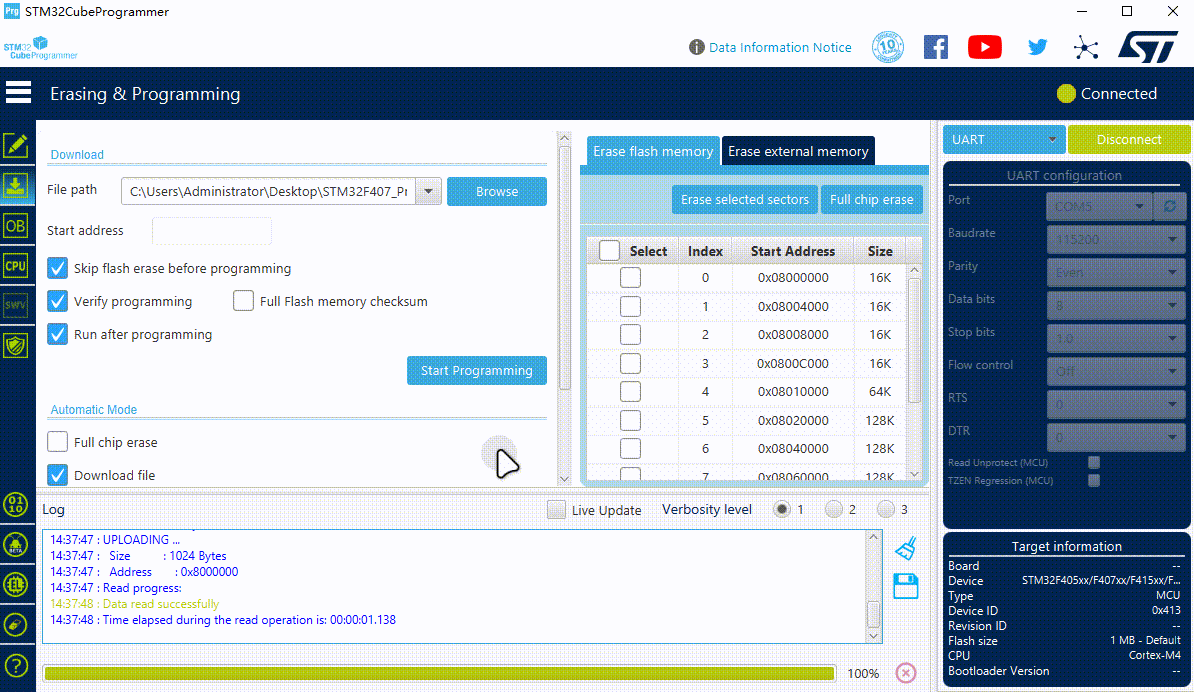This screenshot has height=692, width=1194.
Task: Click the Start Programming button
Action: (476, 370)
